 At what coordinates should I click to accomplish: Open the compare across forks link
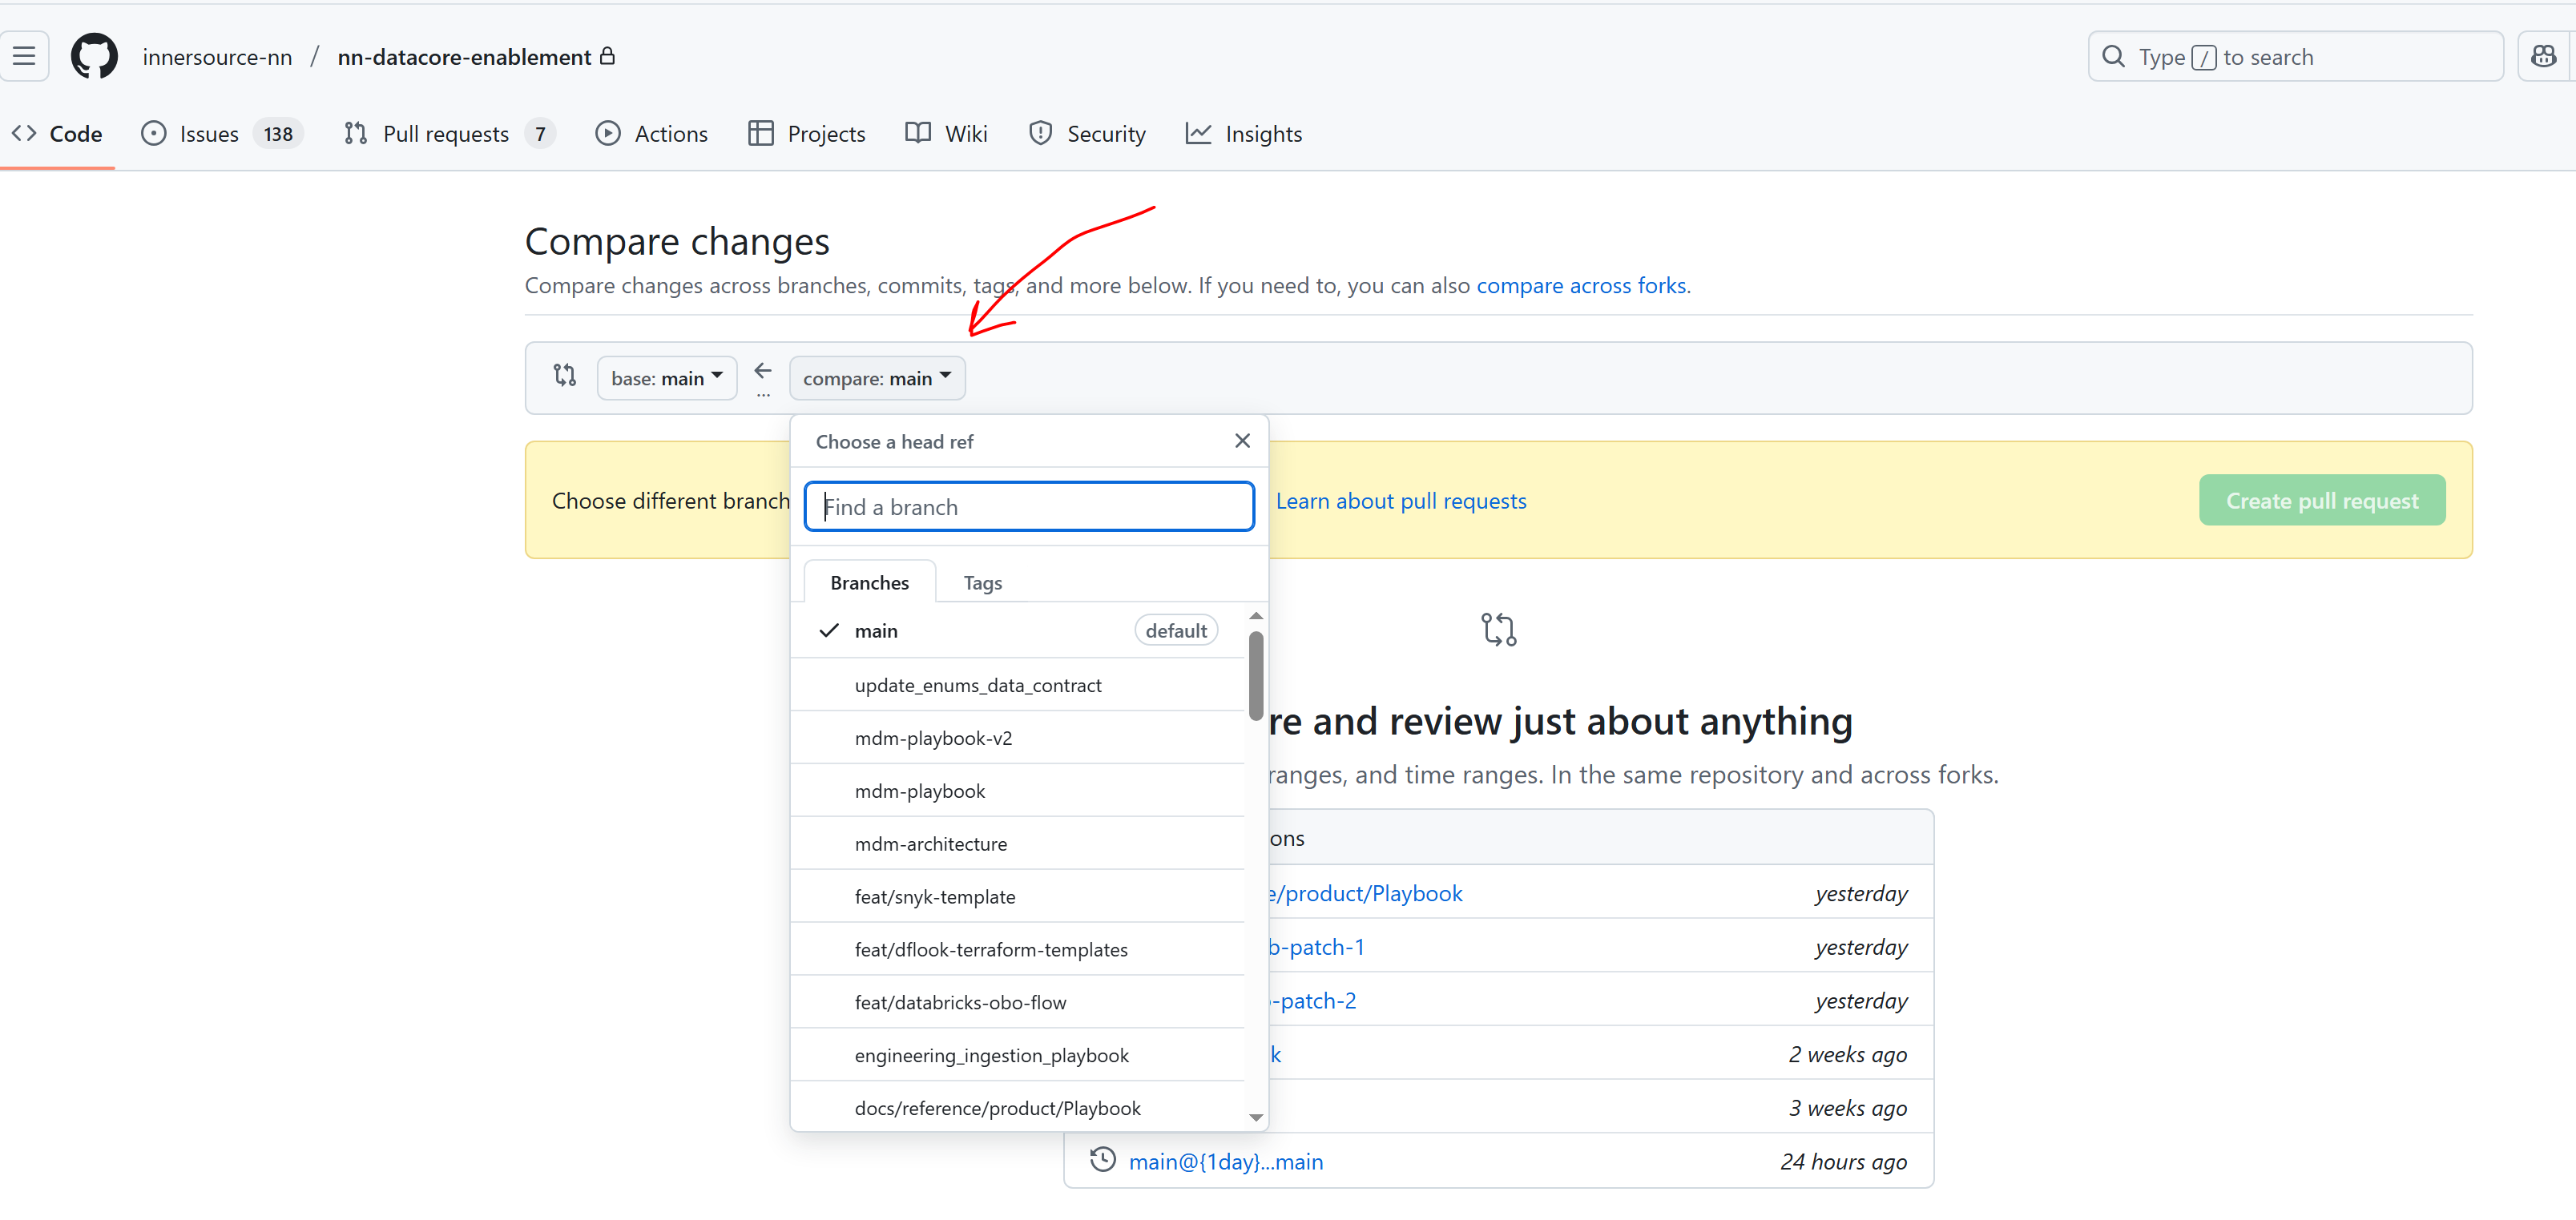point(1581,285)
